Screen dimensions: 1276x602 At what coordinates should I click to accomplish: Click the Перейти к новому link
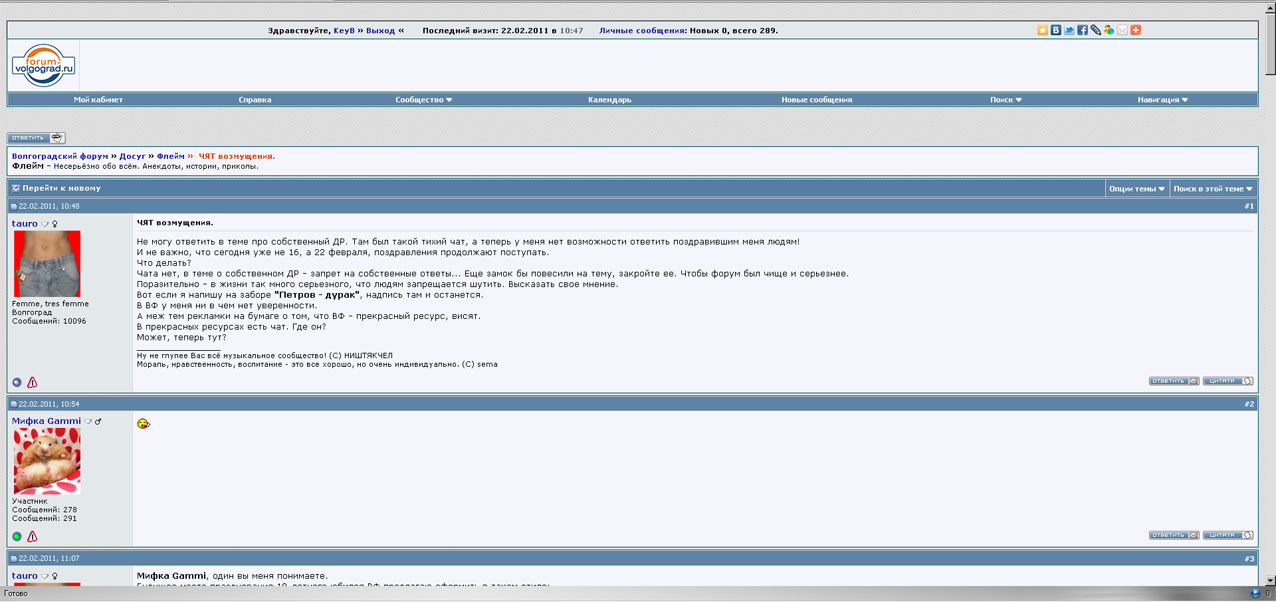[61, 188]
